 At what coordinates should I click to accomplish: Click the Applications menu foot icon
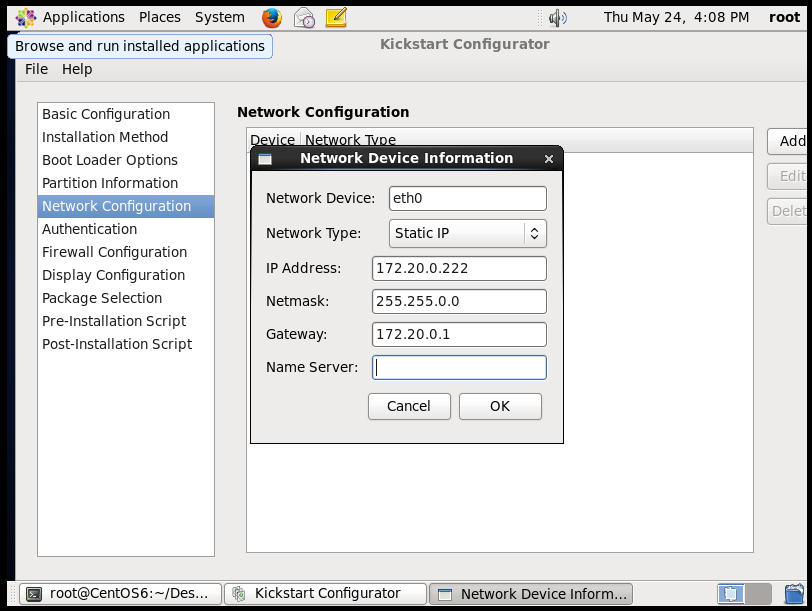click(26, 18)
